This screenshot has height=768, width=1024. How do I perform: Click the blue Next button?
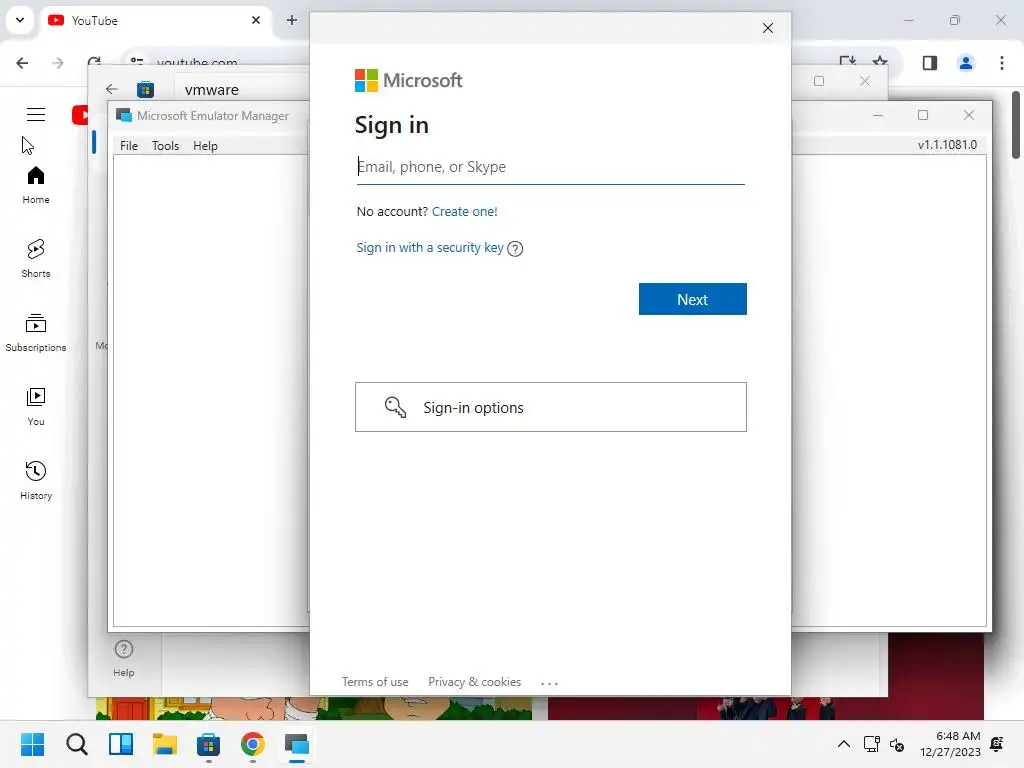(x=692, y=299)
